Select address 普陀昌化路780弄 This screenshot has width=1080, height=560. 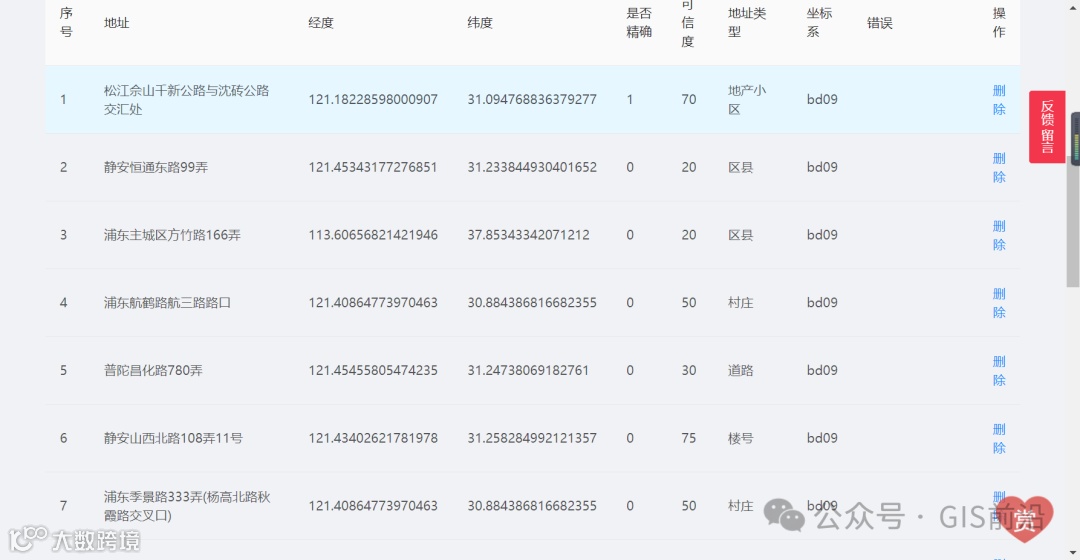point(153,371)
